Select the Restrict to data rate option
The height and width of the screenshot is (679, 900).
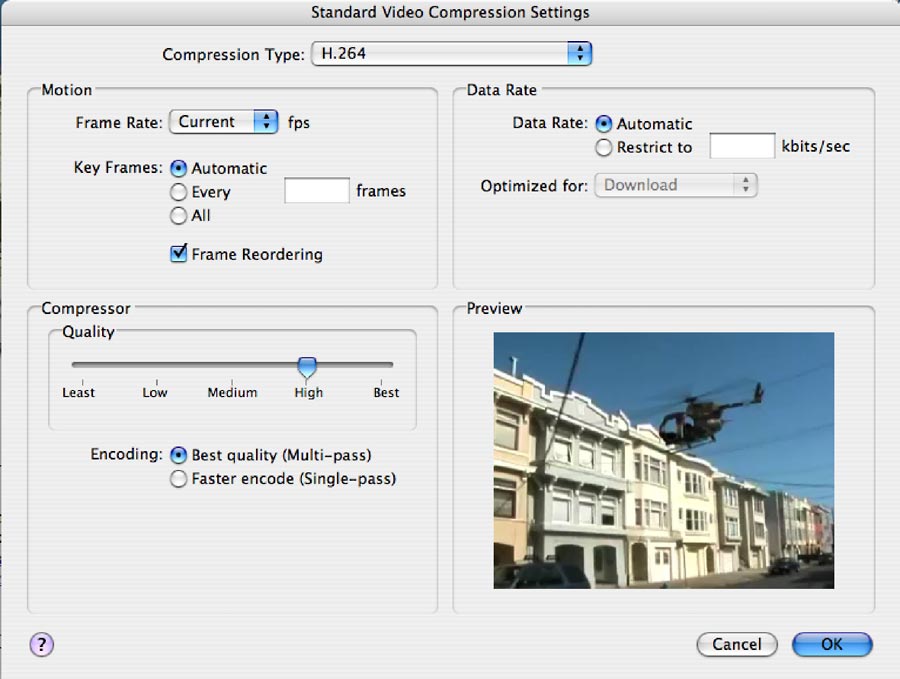click(x=604, y=147)
